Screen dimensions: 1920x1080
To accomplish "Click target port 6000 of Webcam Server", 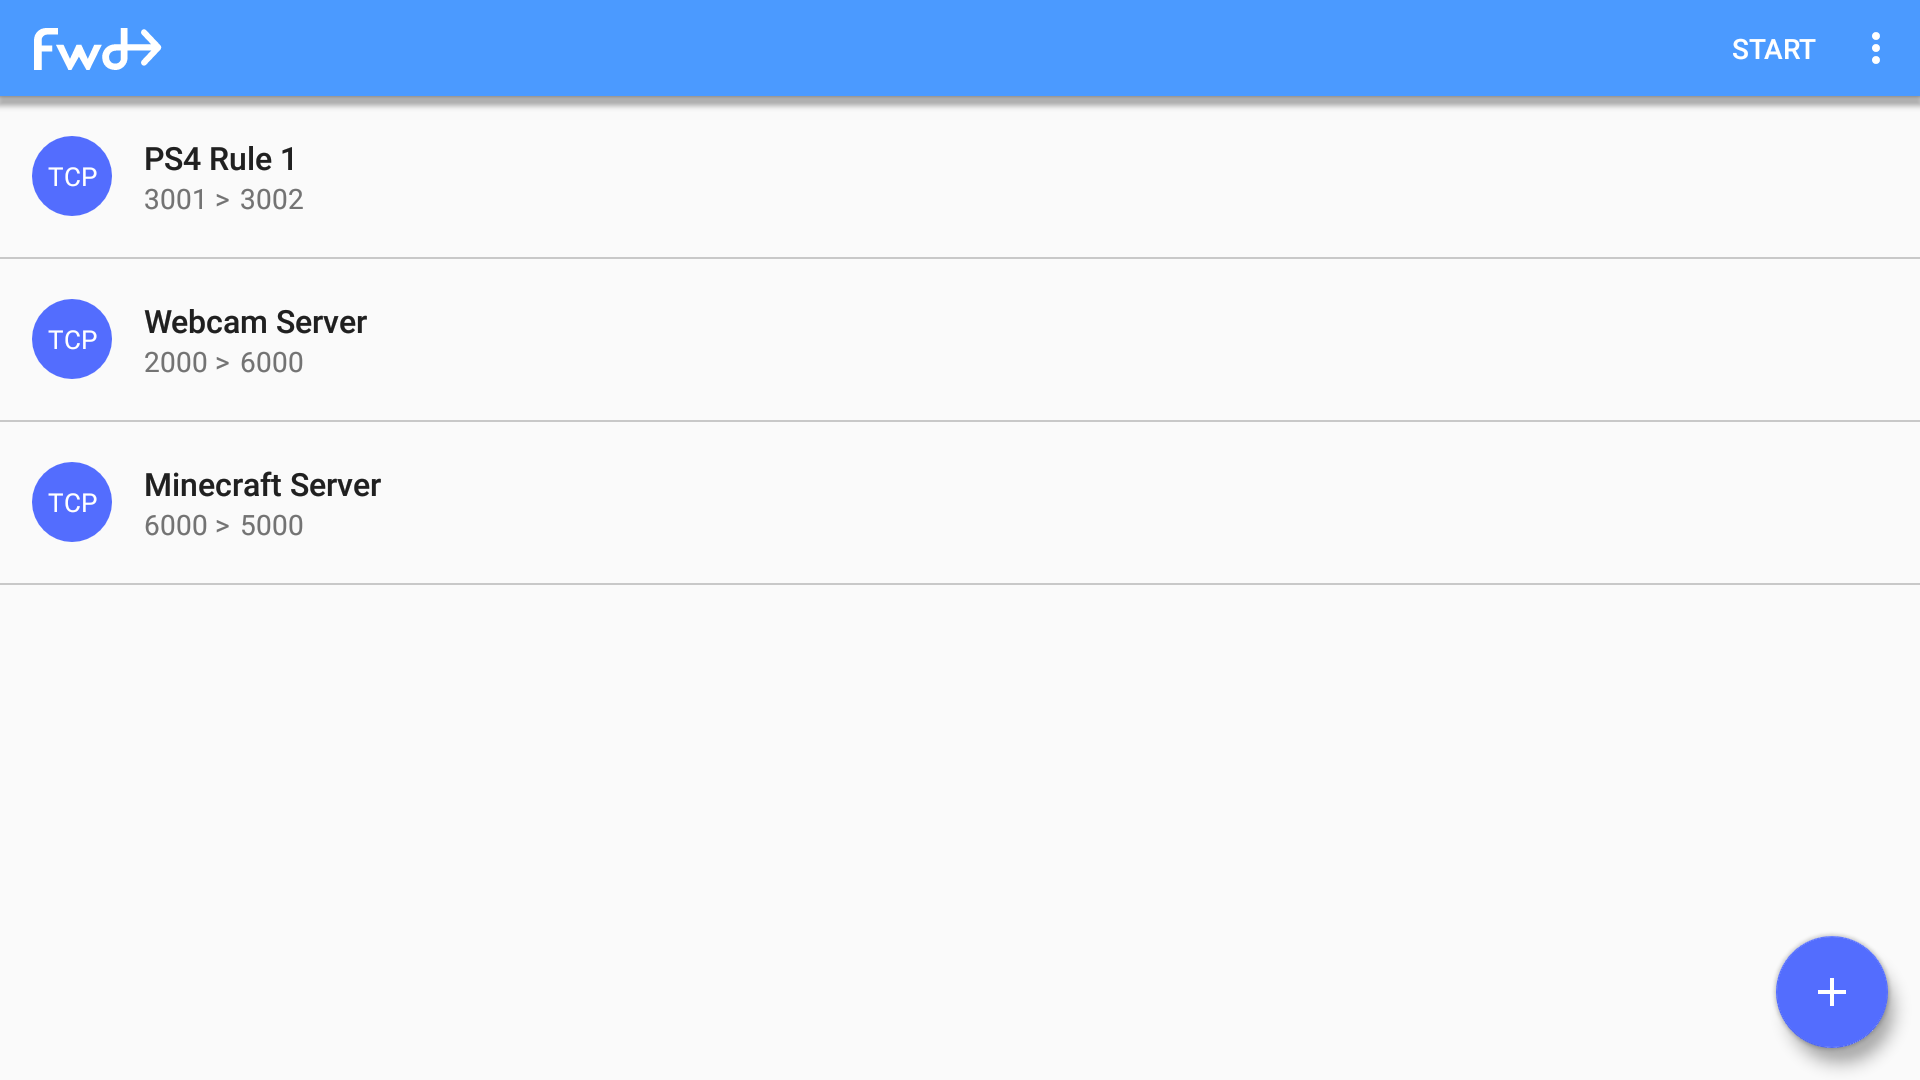I will (272, 363).
